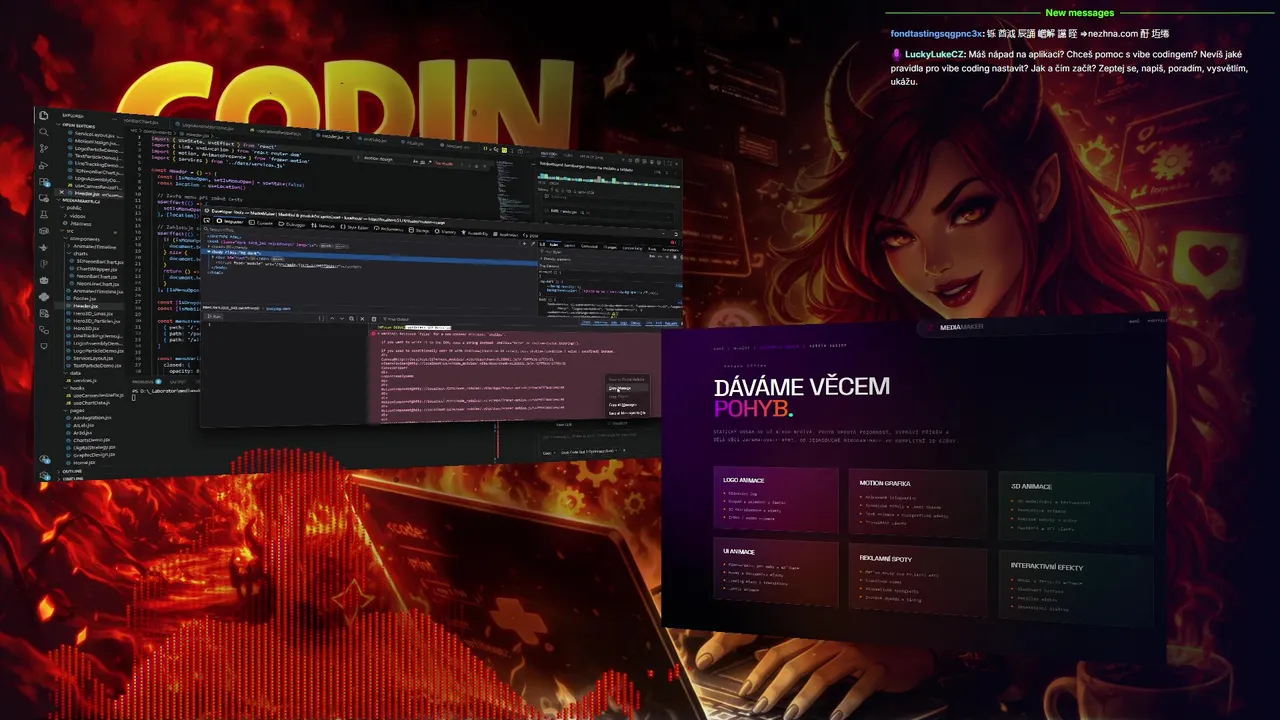The height and width of the screenshot is (720, 1280).
Task: Collapse the hooks folder
Action: [x=76, y=388]
